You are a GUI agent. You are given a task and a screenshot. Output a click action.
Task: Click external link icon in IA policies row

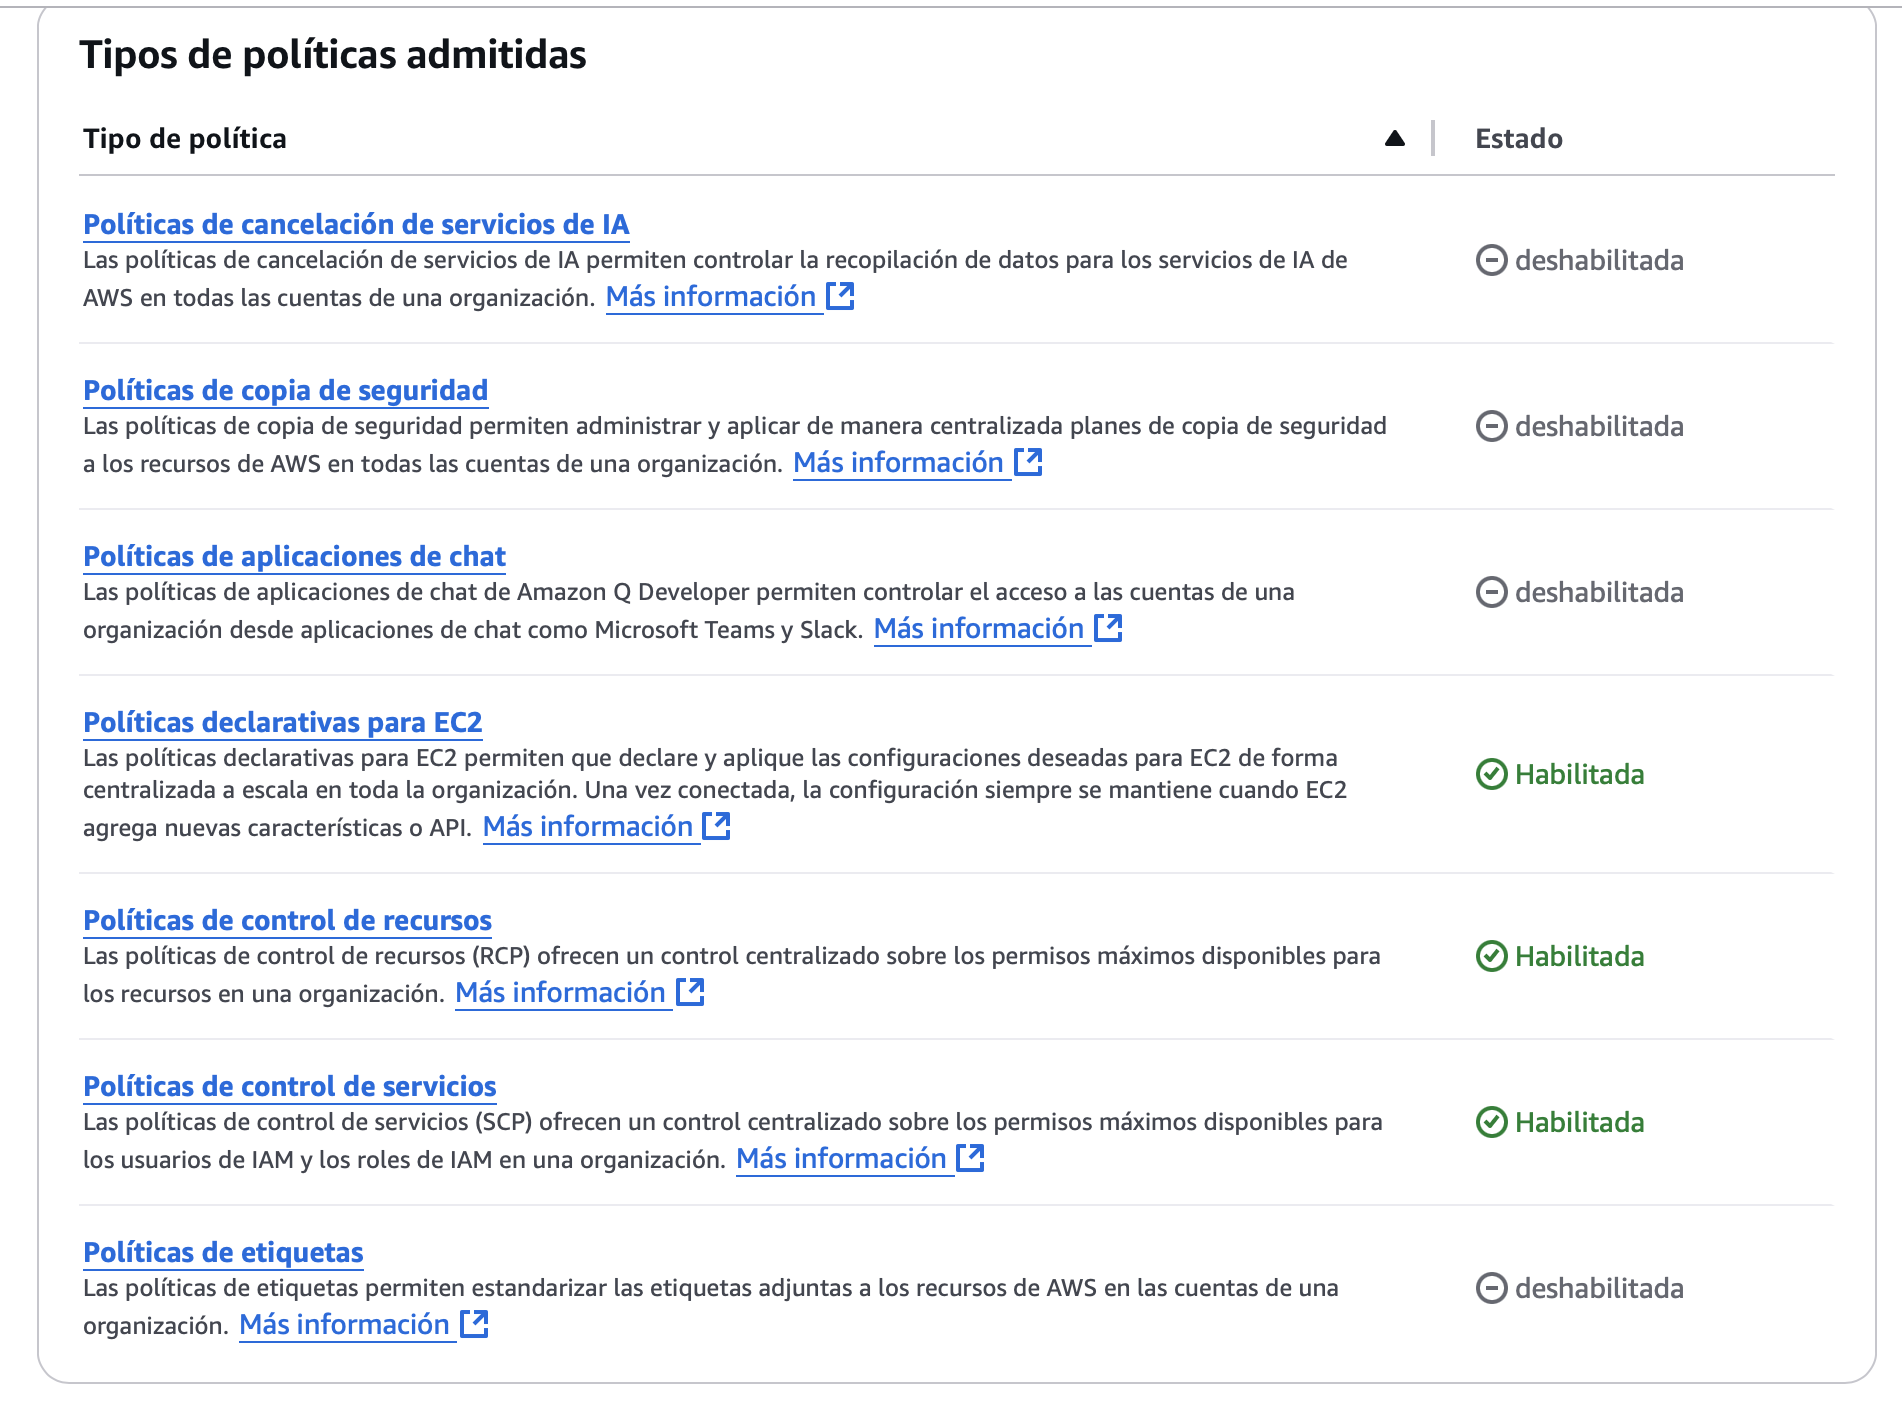[x=840, y=296]
